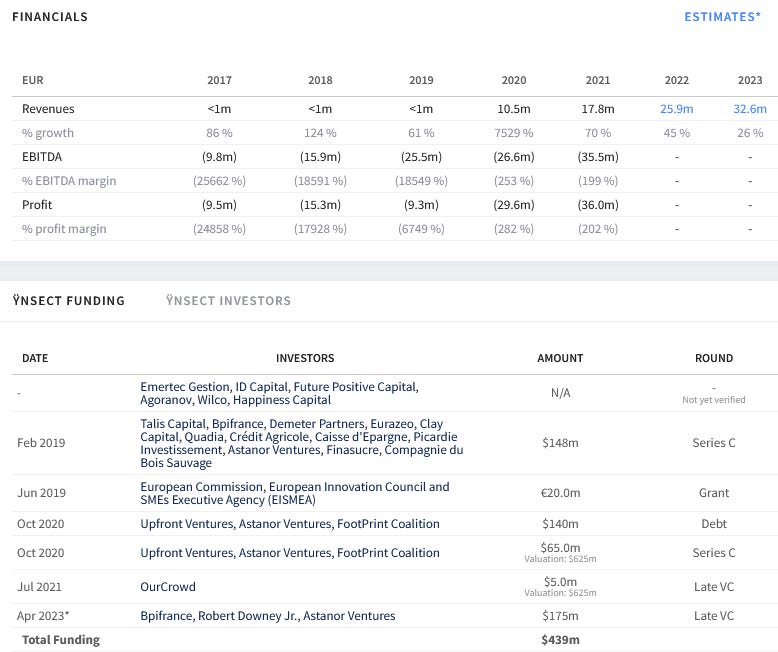778x652 pixels.
Task: Select the $439m total funding amount
Action: coord(560,640)
